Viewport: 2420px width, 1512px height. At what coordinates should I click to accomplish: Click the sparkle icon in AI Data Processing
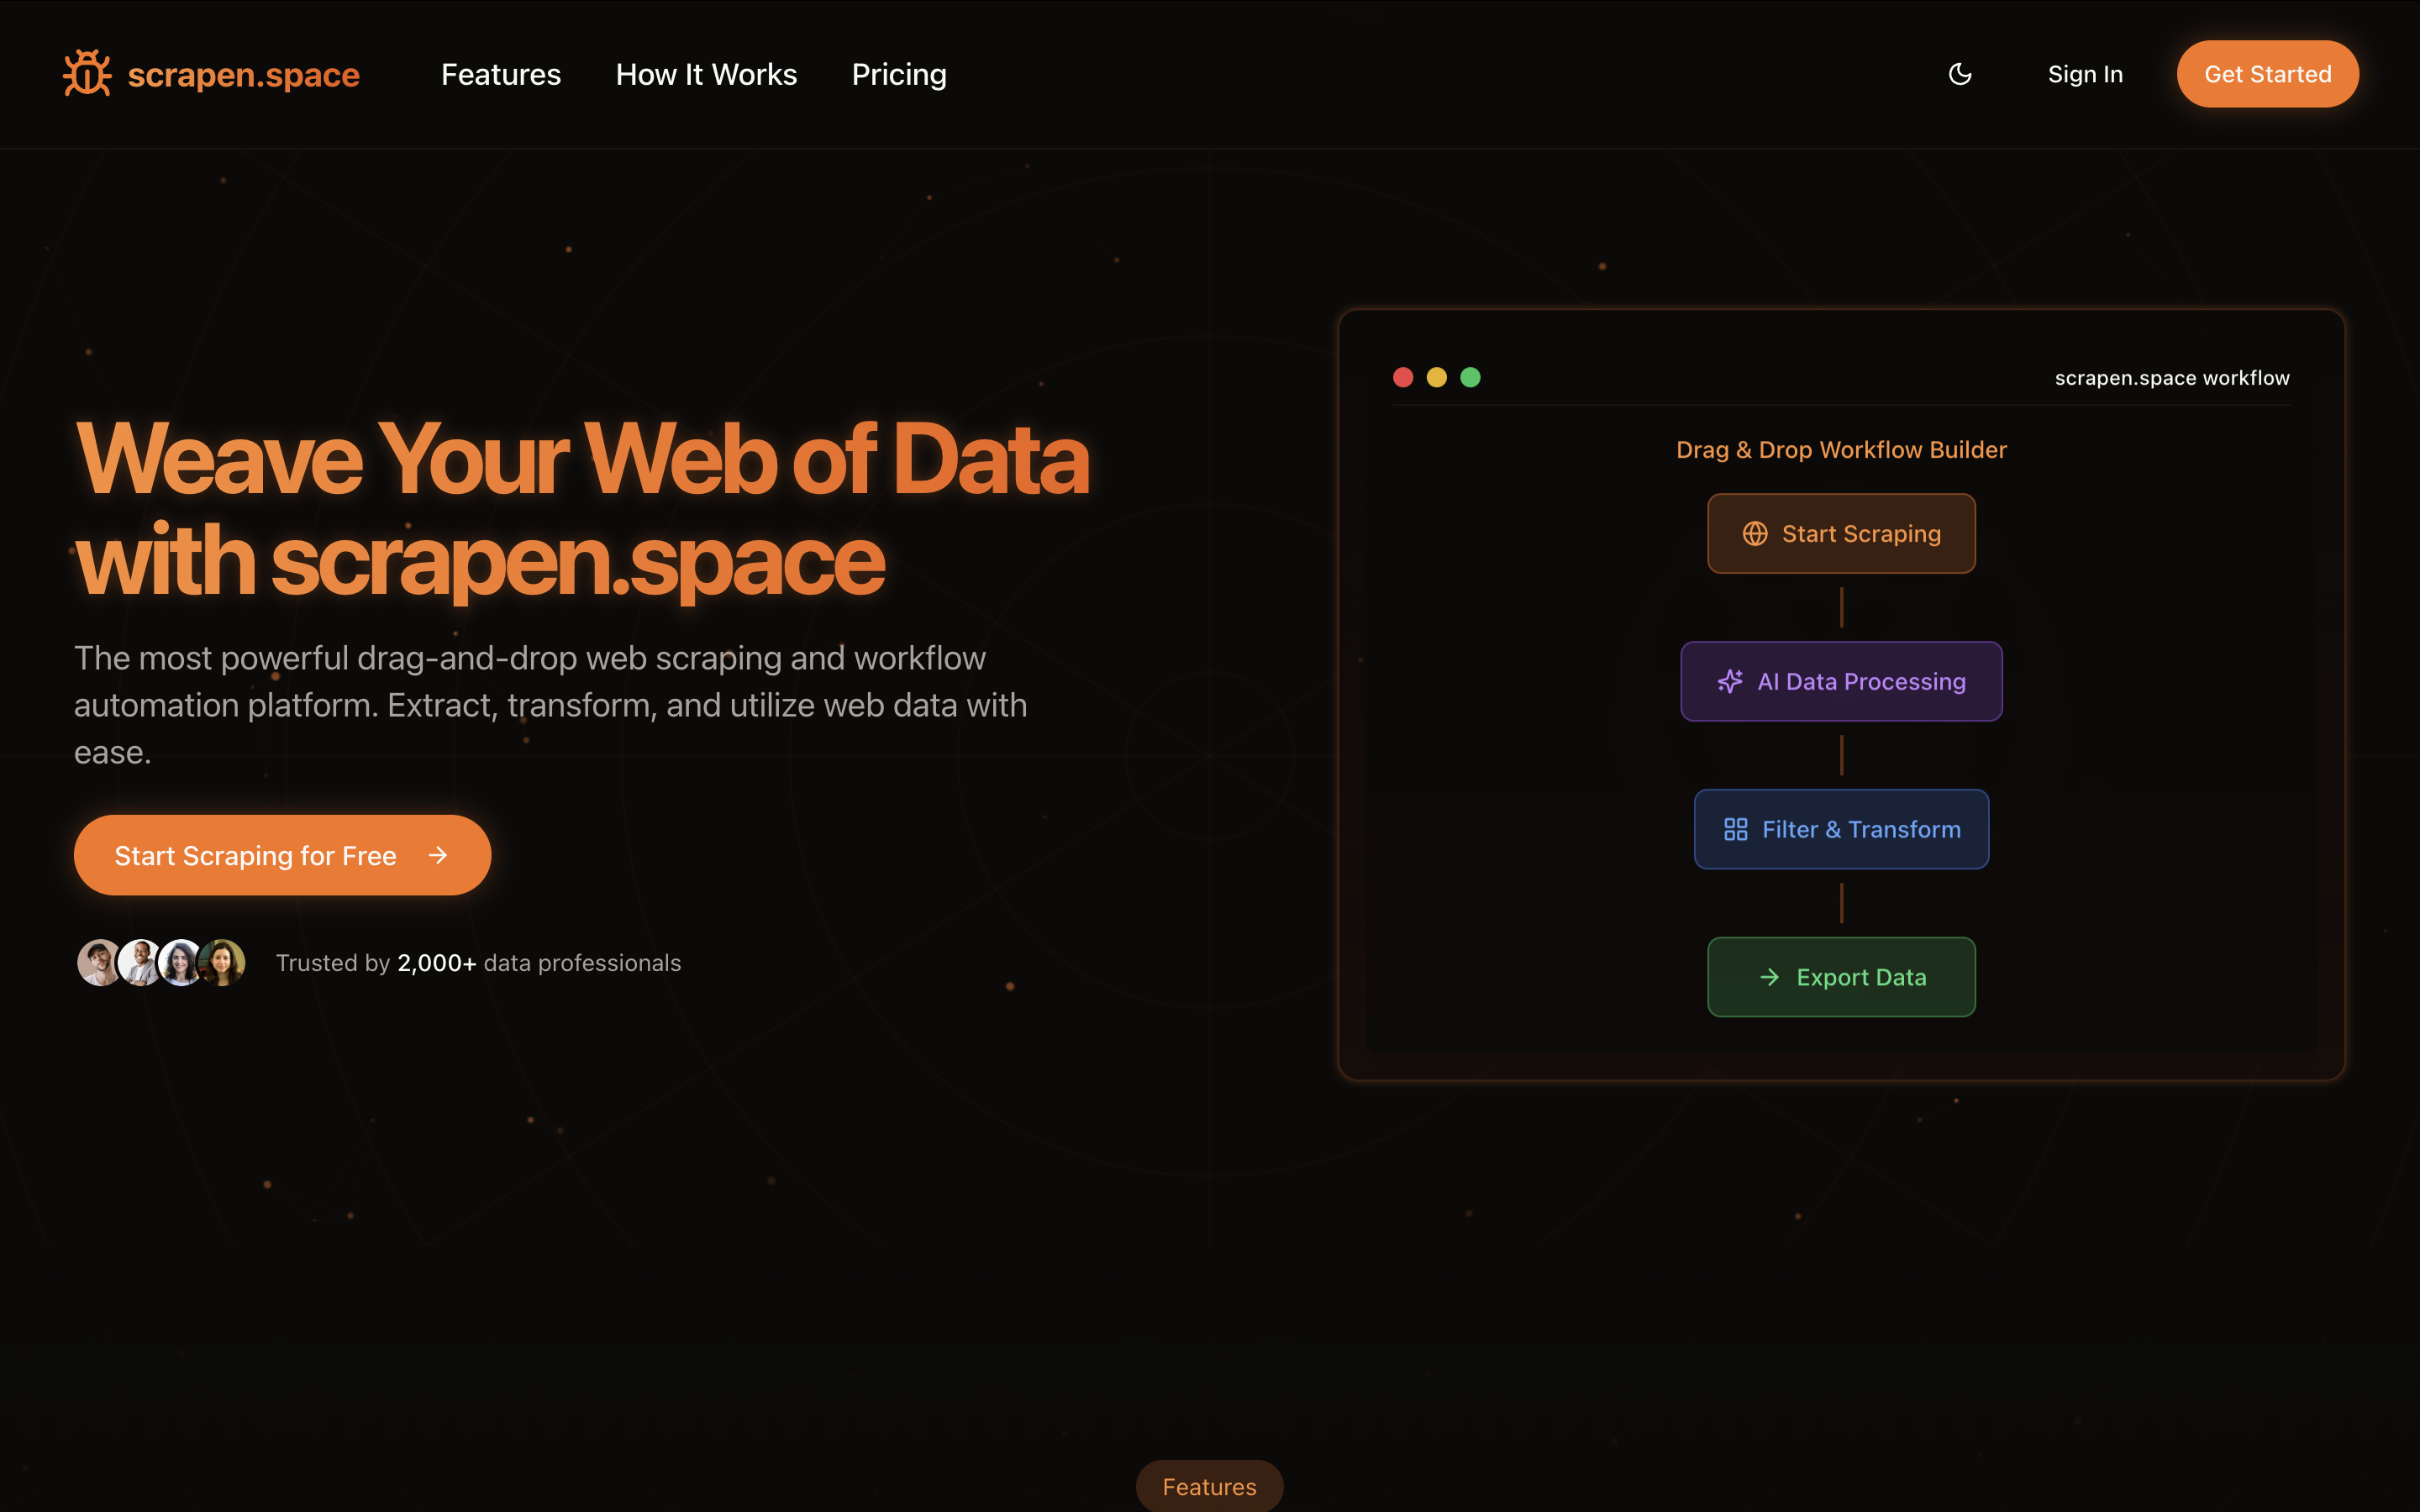coord(1730,682)
